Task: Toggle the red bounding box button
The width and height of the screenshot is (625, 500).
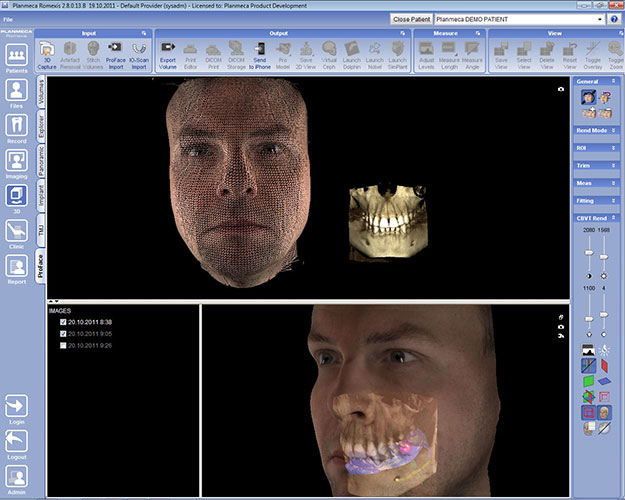Action: click(x=589, y=412)
